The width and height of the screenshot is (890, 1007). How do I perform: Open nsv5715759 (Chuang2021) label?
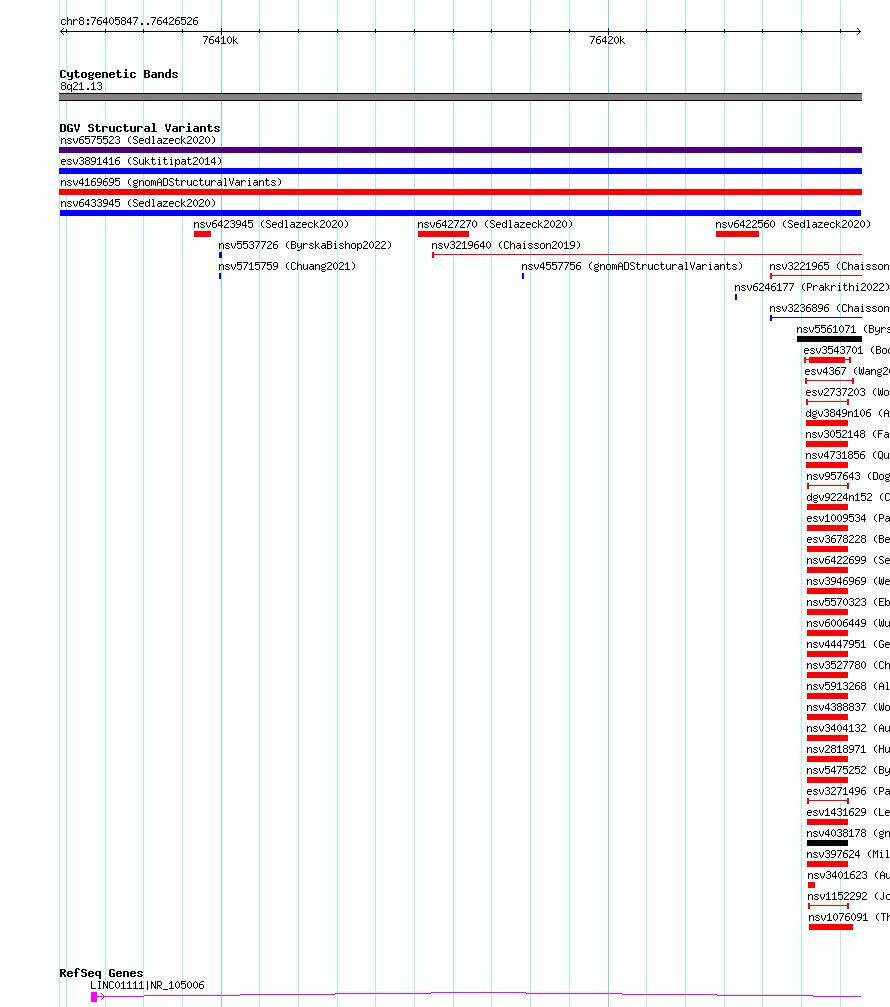(287, 266)
